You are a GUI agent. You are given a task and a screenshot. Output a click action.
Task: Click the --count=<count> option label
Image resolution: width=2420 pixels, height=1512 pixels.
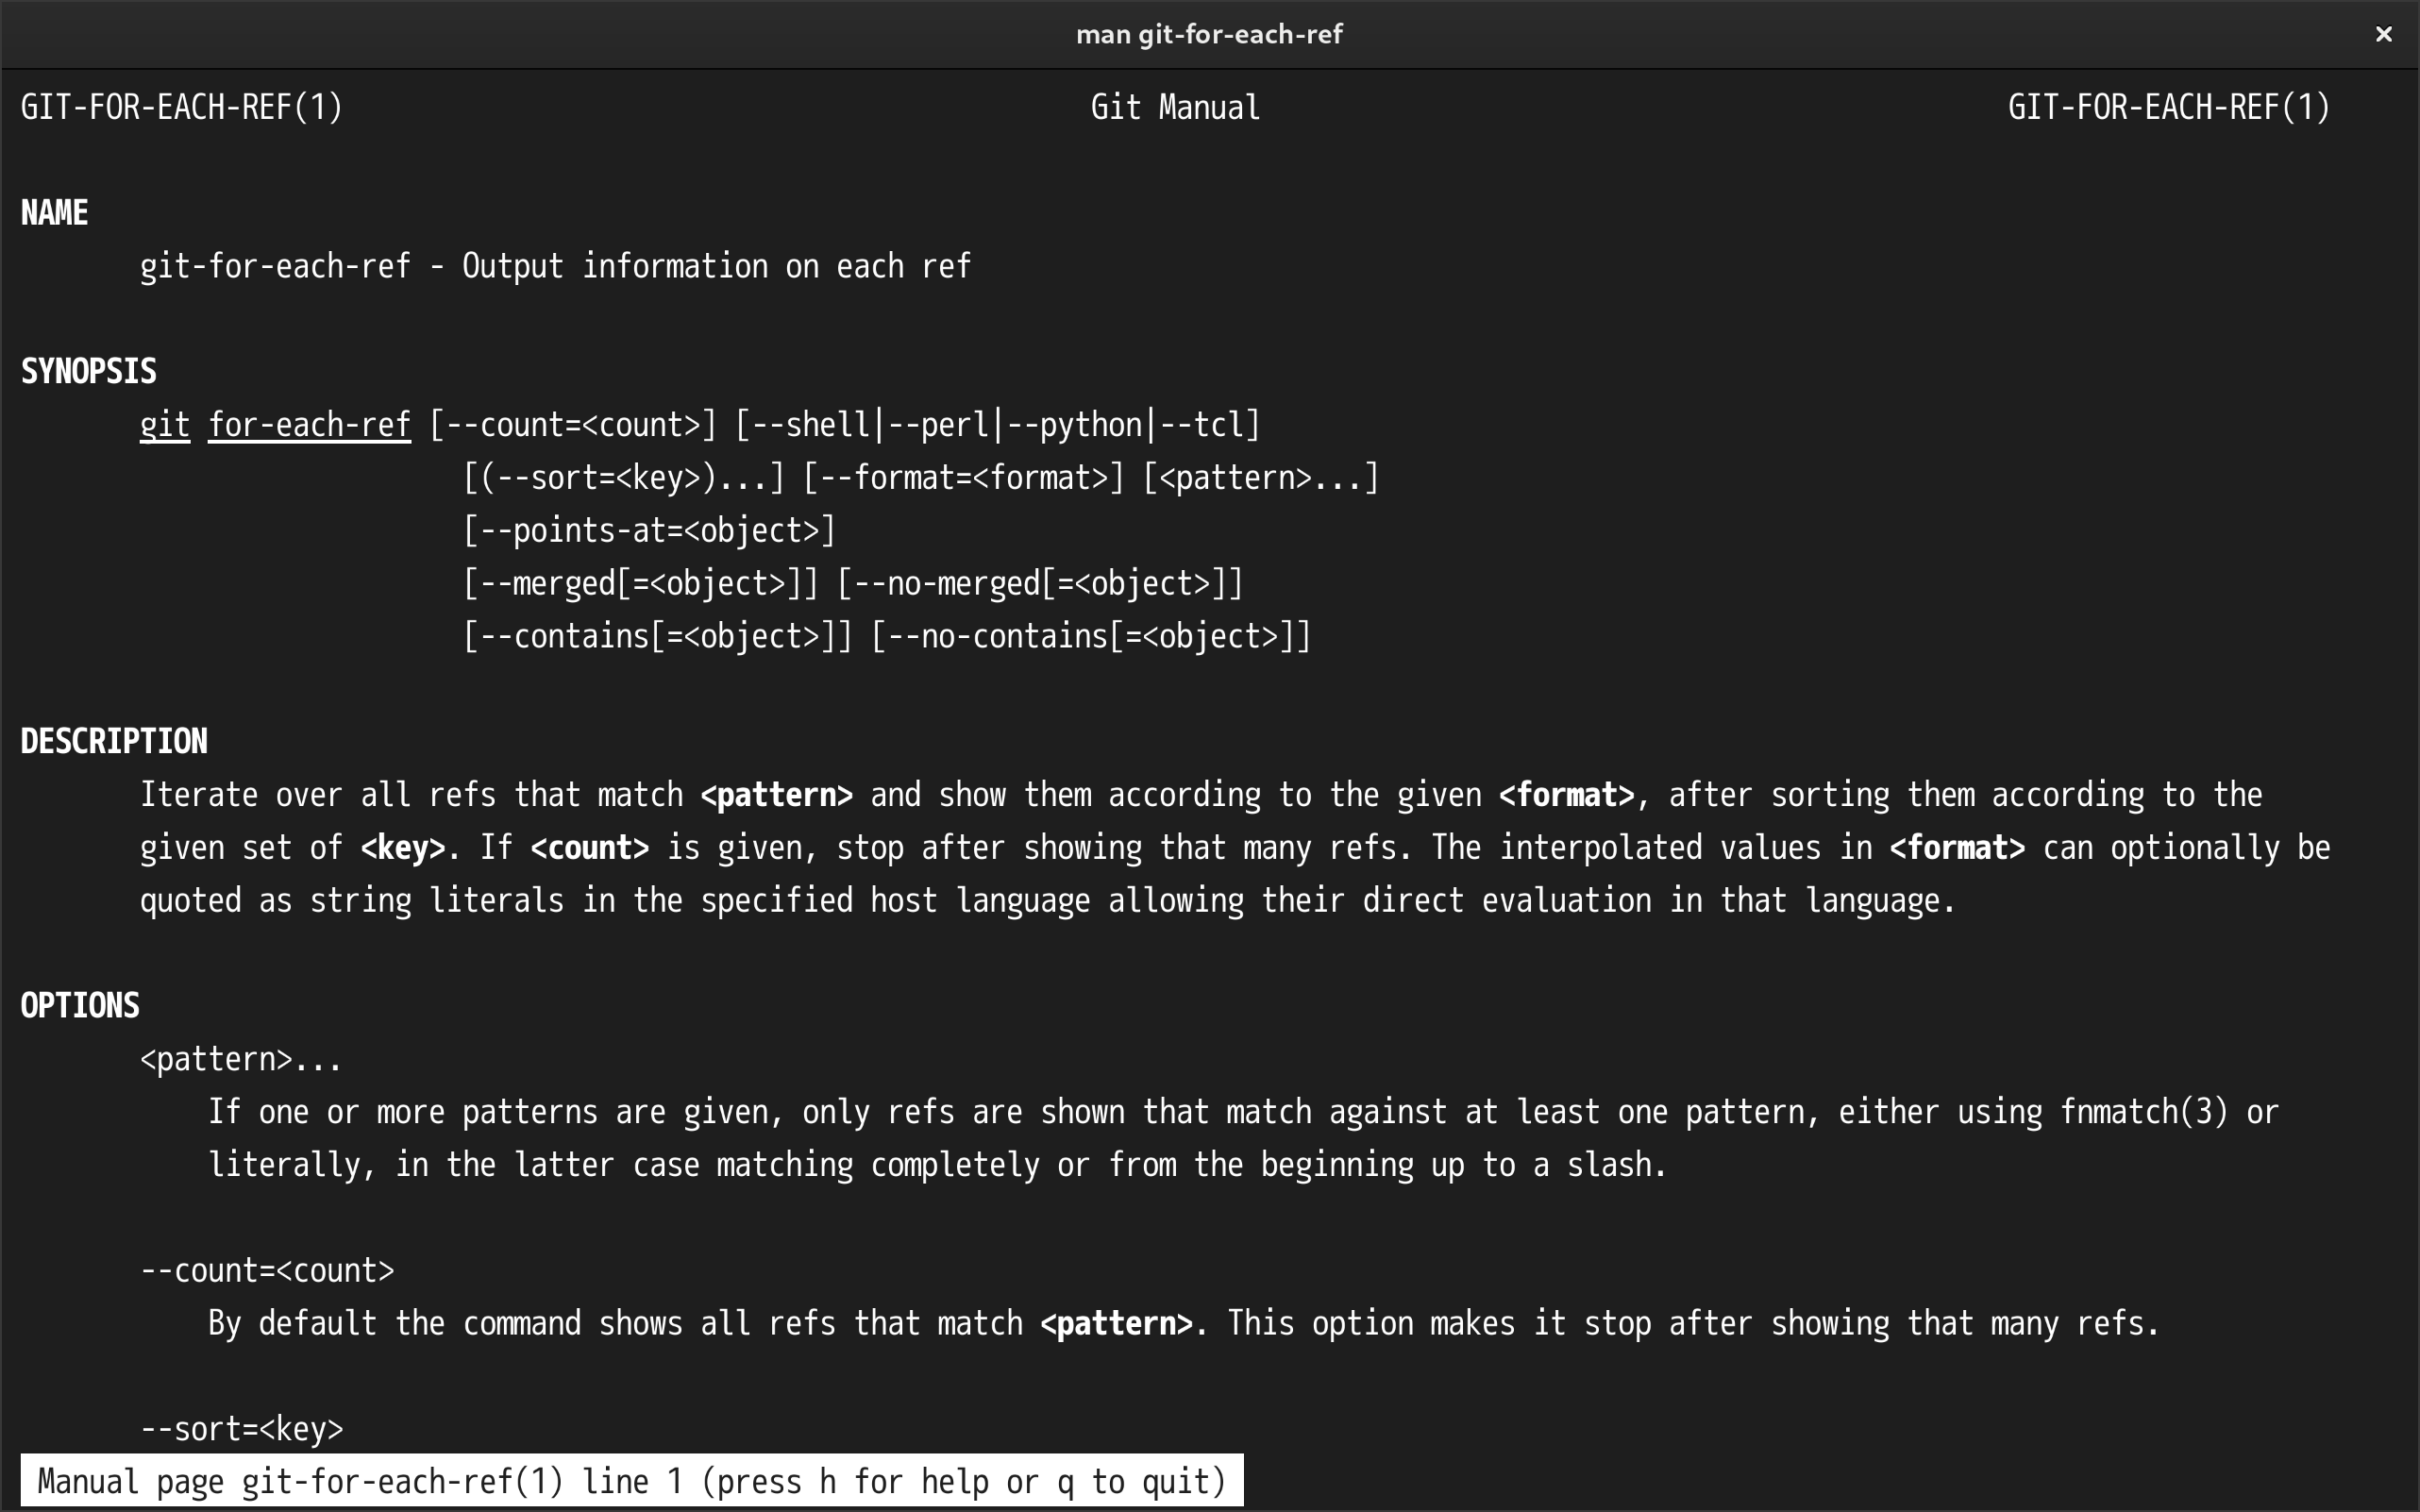click(267, 1269)
